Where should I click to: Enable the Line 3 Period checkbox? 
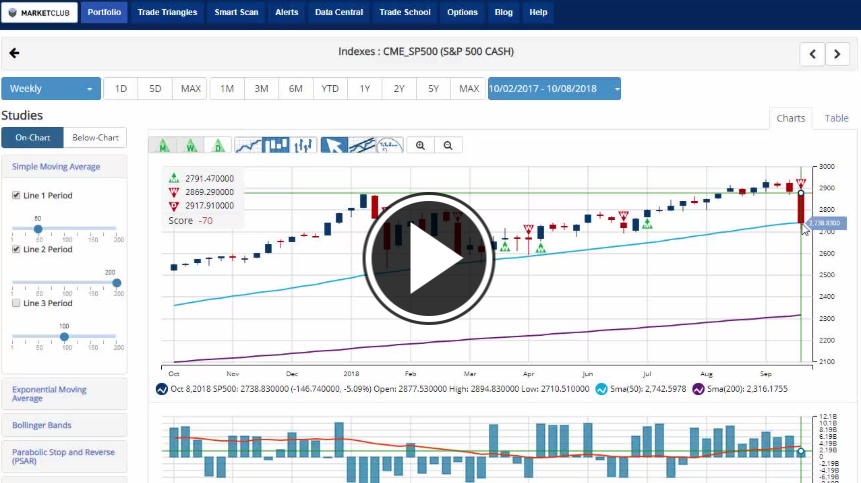coord(15,303)
